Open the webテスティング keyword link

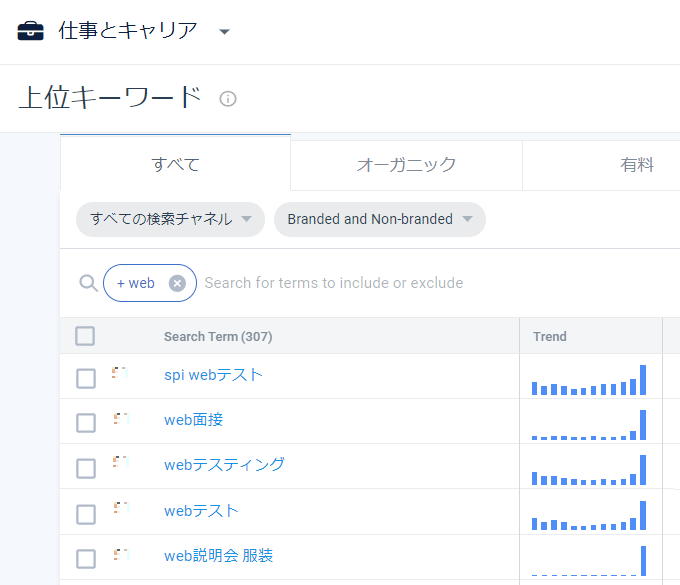(224, 464)
